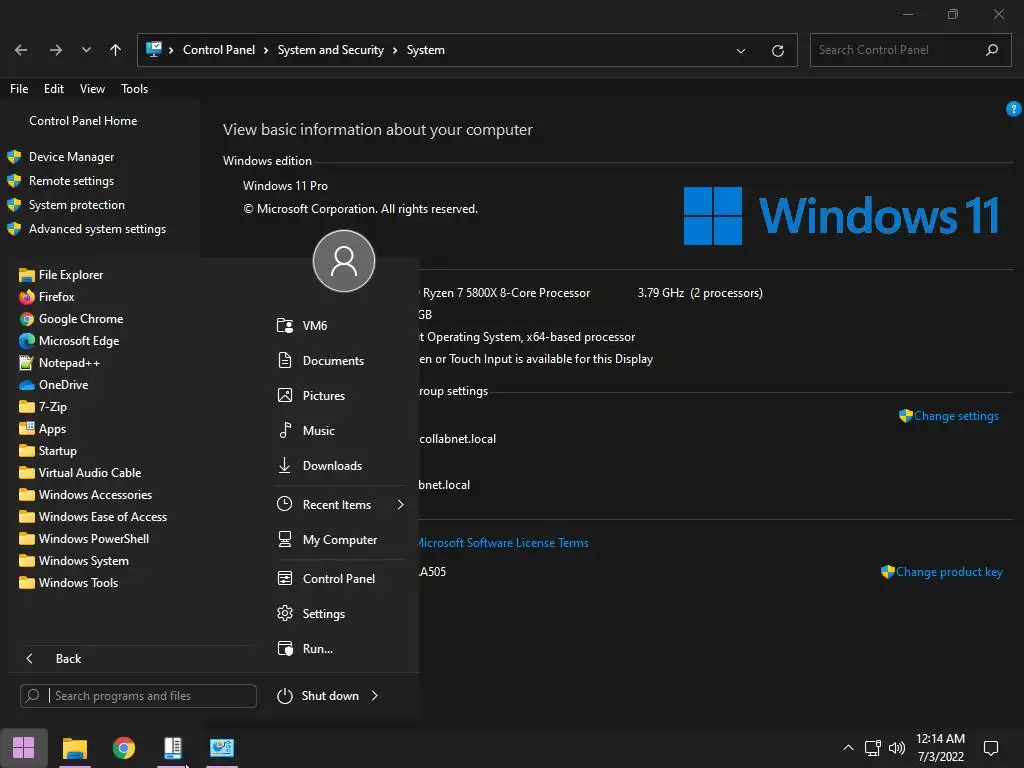The image size is (1024, 768).
Task: Open OneDrive from the programs list
Action: click(x=63, y=385)
